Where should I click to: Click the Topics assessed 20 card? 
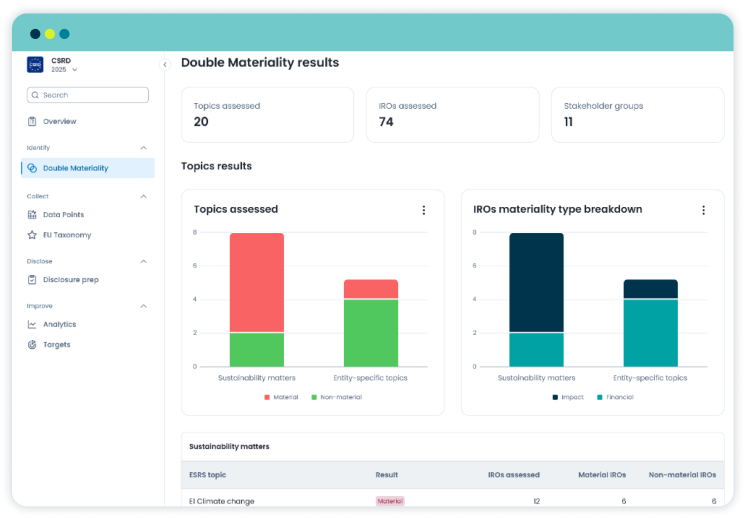tap(267, 115)
